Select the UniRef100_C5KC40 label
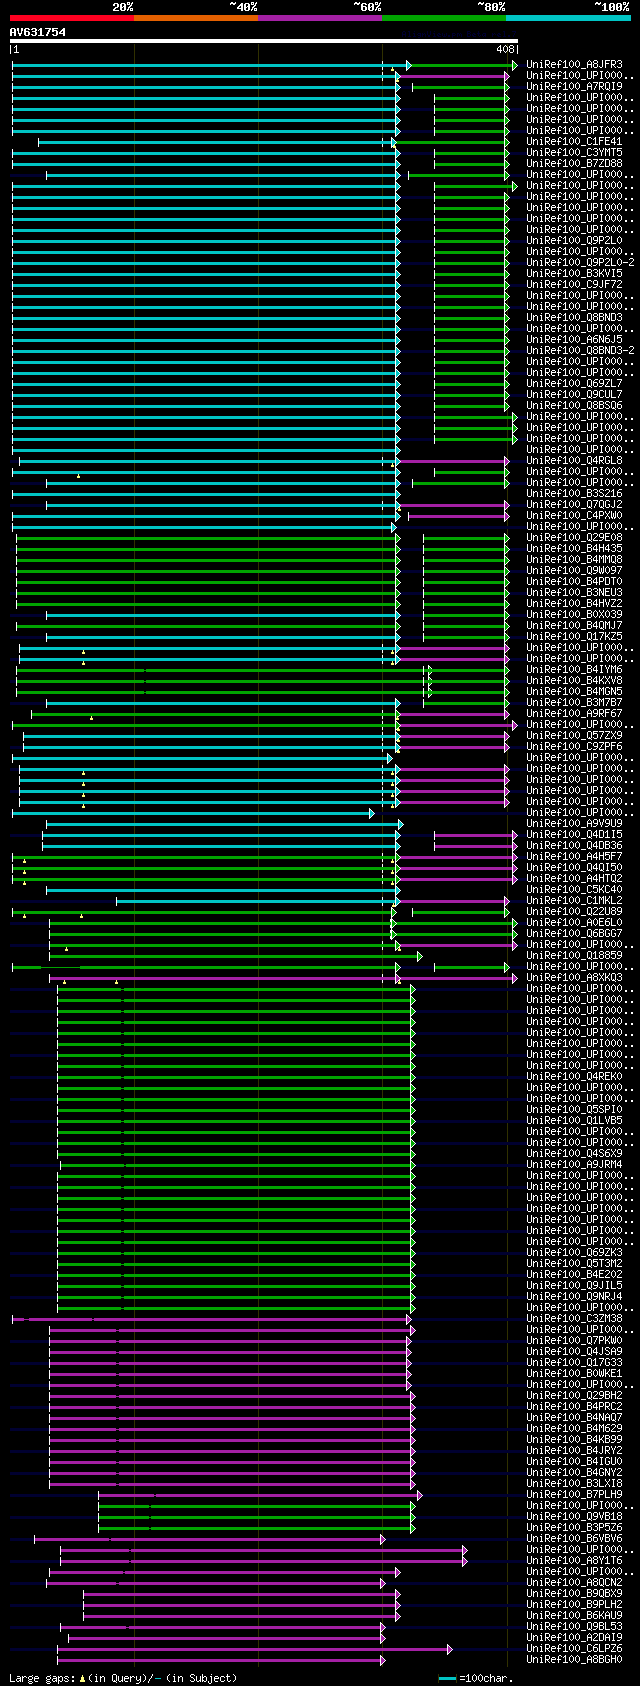 click(x=574, y=890)
